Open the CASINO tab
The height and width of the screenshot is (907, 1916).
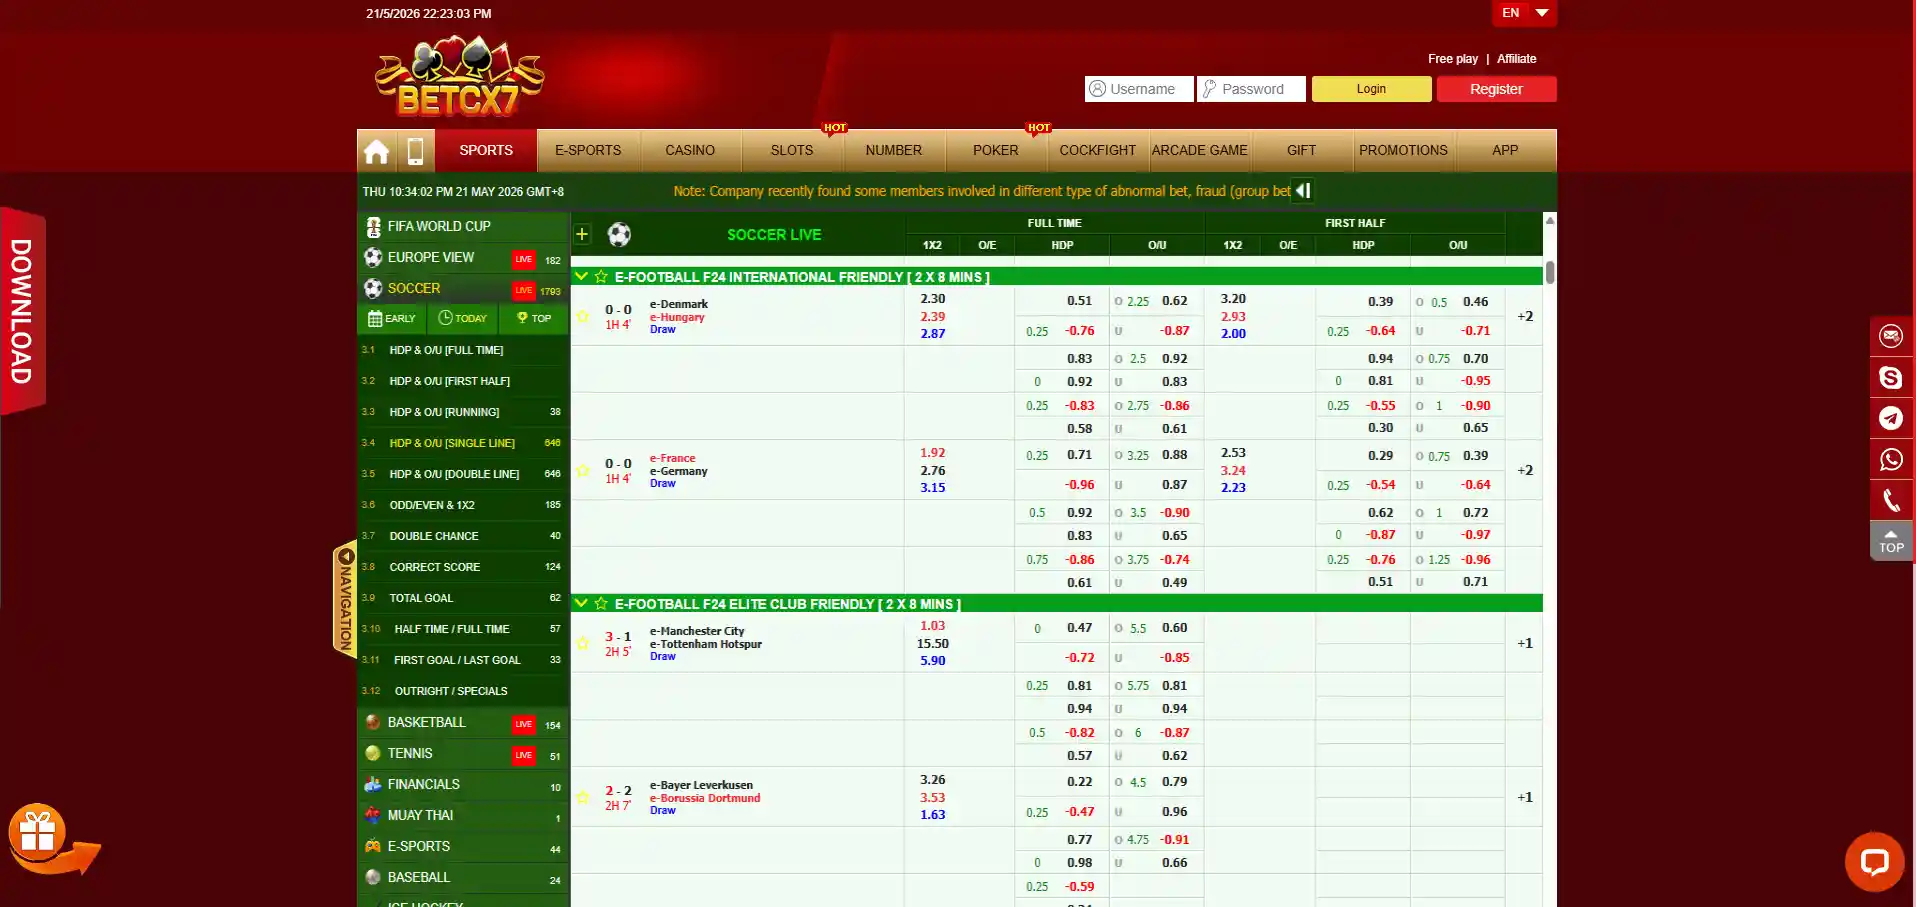point(690,151)
